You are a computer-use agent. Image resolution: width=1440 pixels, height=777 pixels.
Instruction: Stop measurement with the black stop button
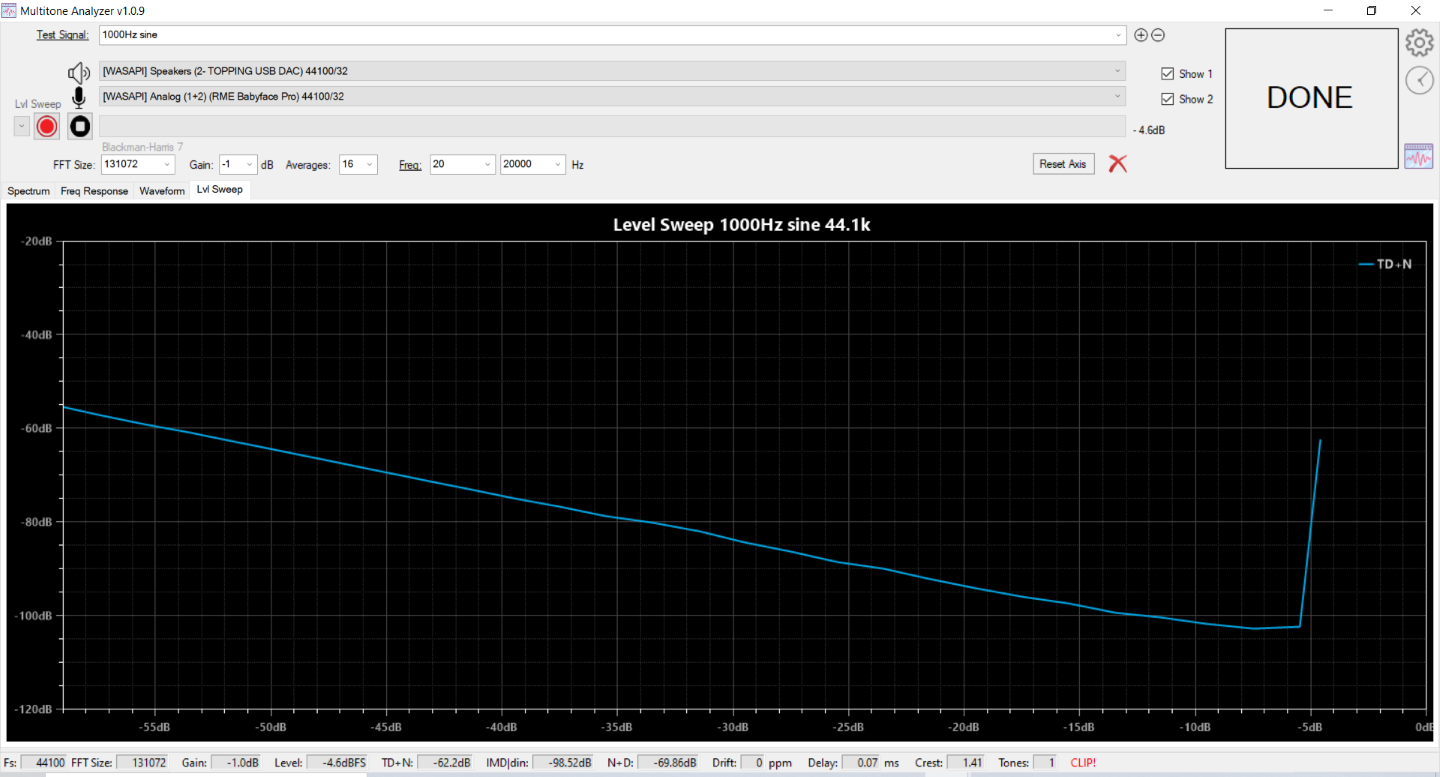(80, 127)
